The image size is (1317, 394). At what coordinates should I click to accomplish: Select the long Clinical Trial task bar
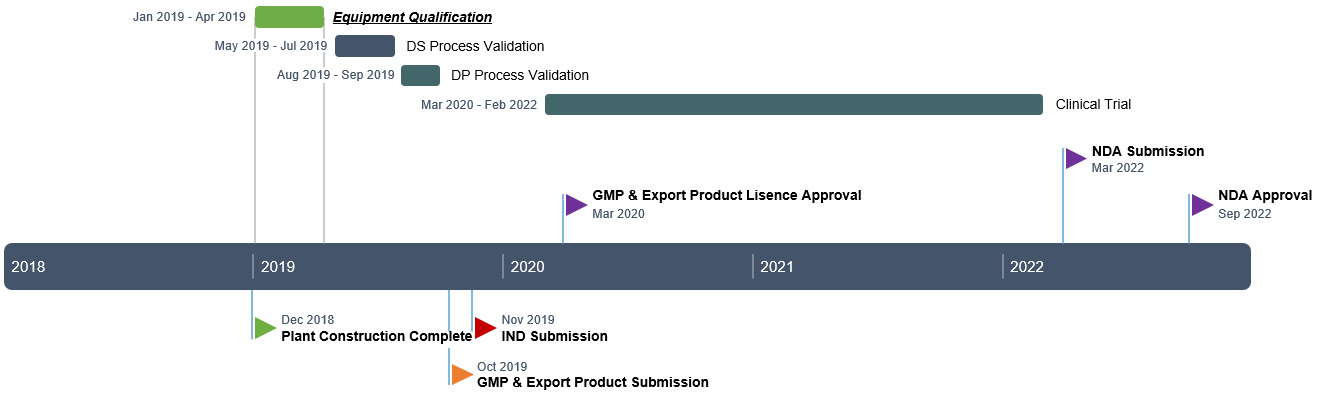coord(794,104)
